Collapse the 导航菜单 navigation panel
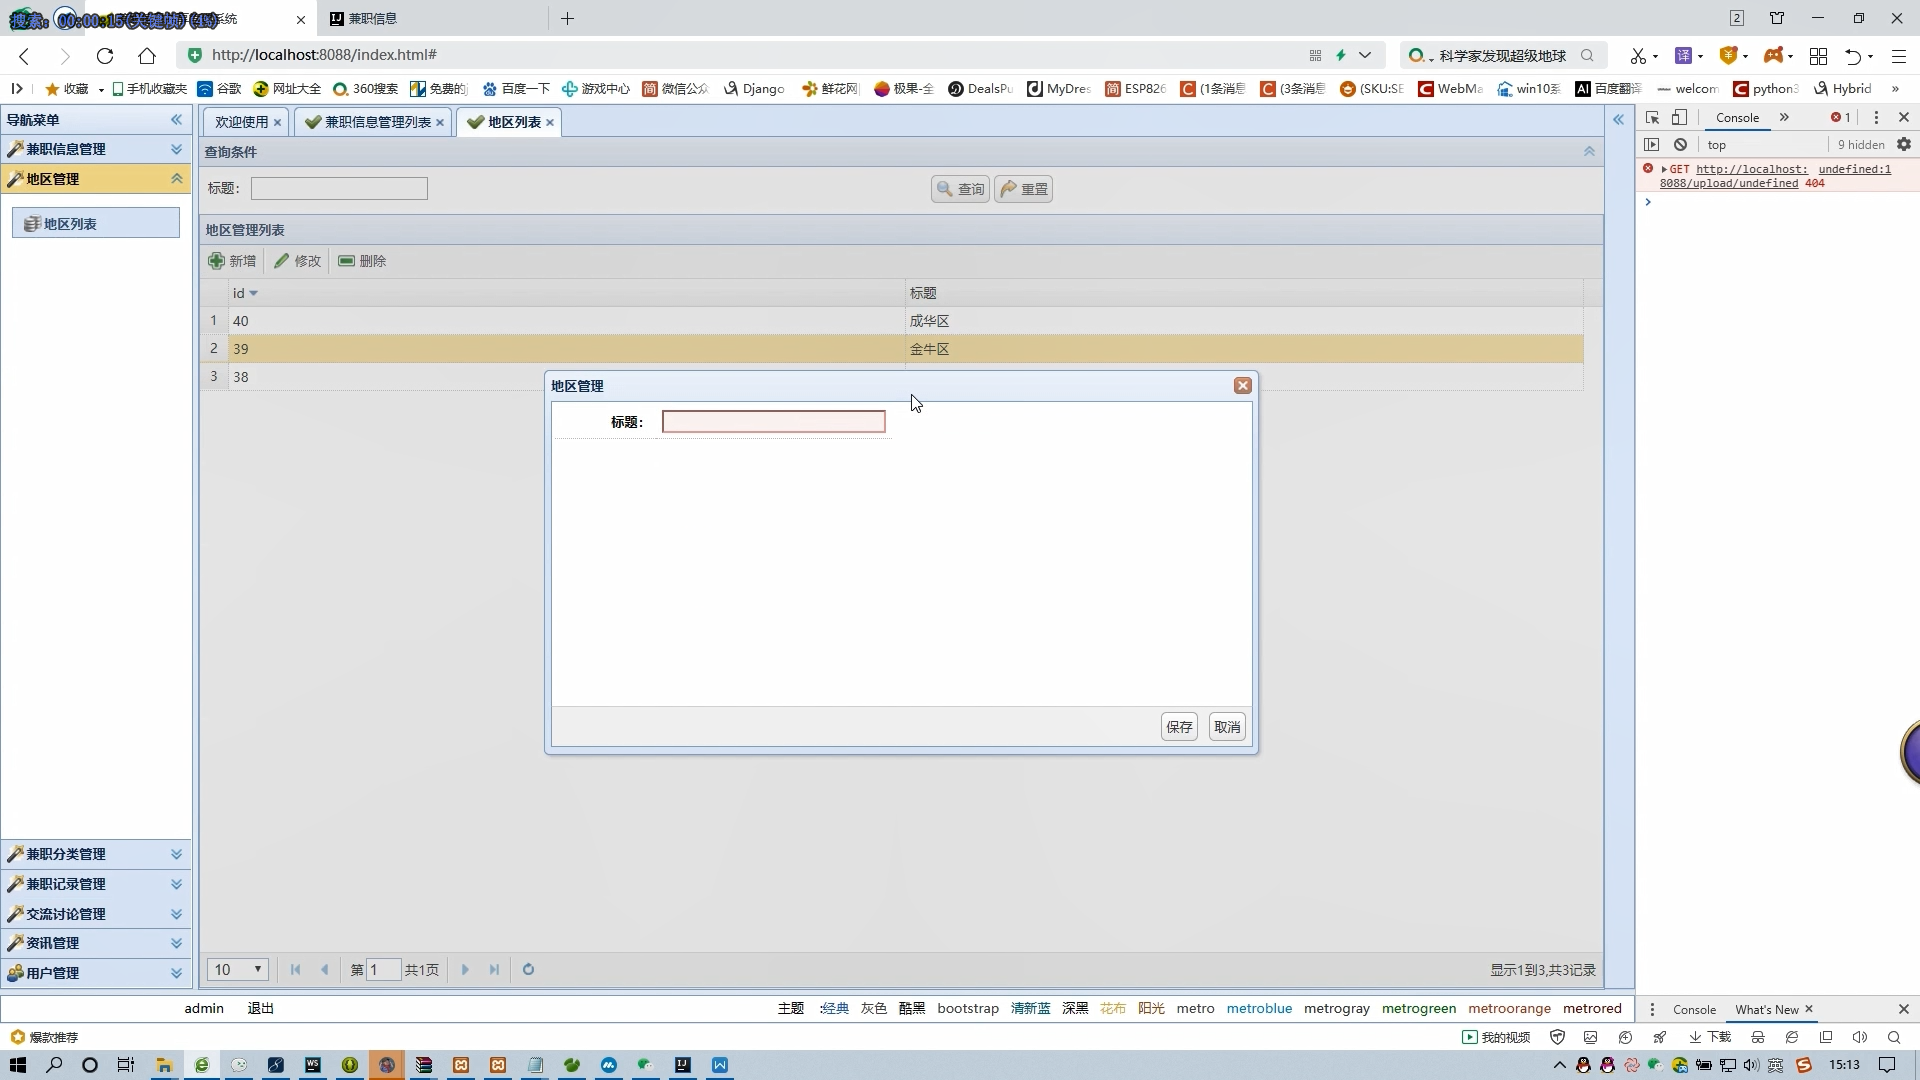 (177, 119)
